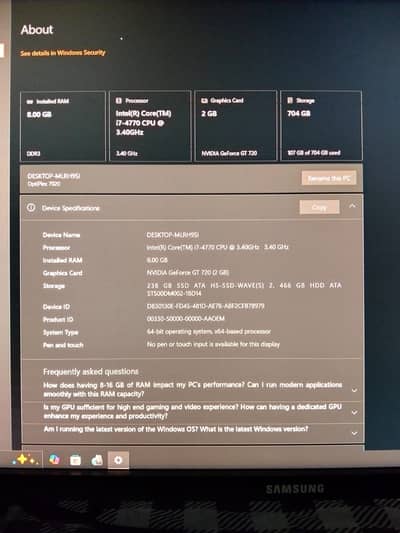Collapse the Device Specifications section
400x533 pixels.
pyautogui.click(x=352, y=206)
